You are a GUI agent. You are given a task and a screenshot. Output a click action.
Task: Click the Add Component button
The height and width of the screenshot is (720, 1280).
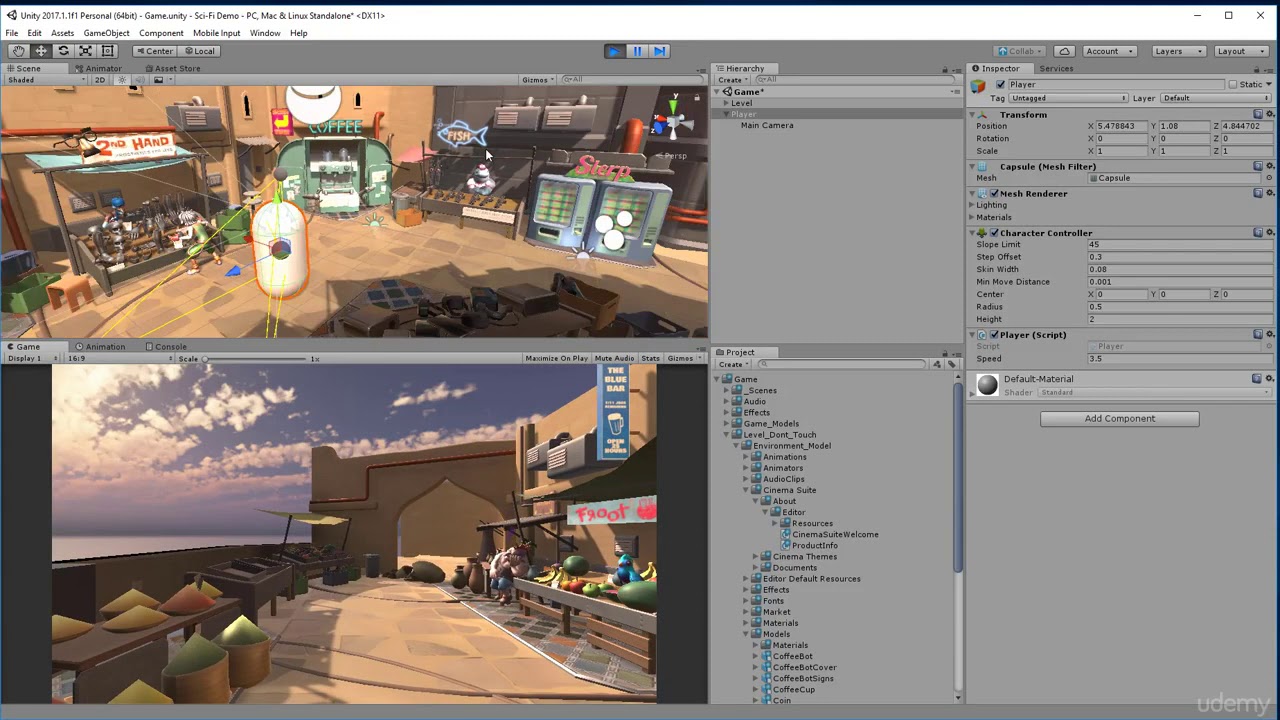[1119, 419]
